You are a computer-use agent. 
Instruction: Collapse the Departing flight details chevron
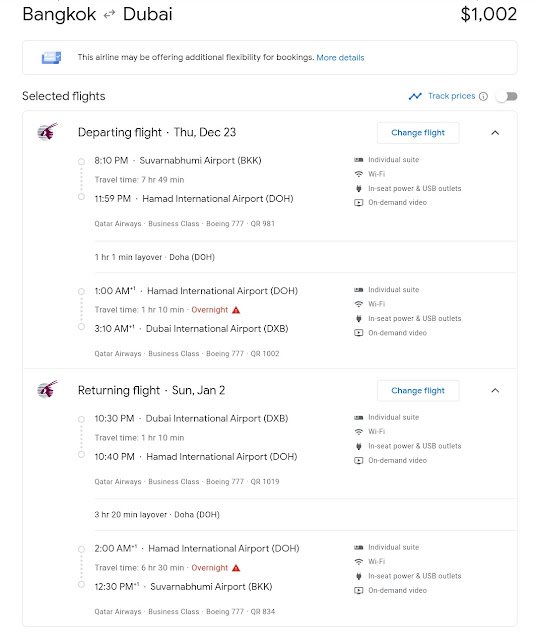[495, 133]
